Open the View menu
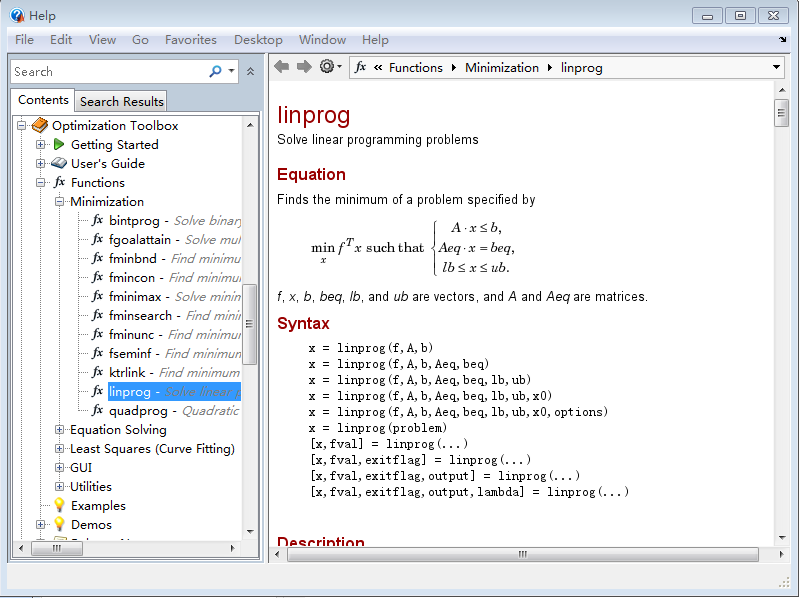The width and height of the screenshot is (799, 598). coord(102,40)
